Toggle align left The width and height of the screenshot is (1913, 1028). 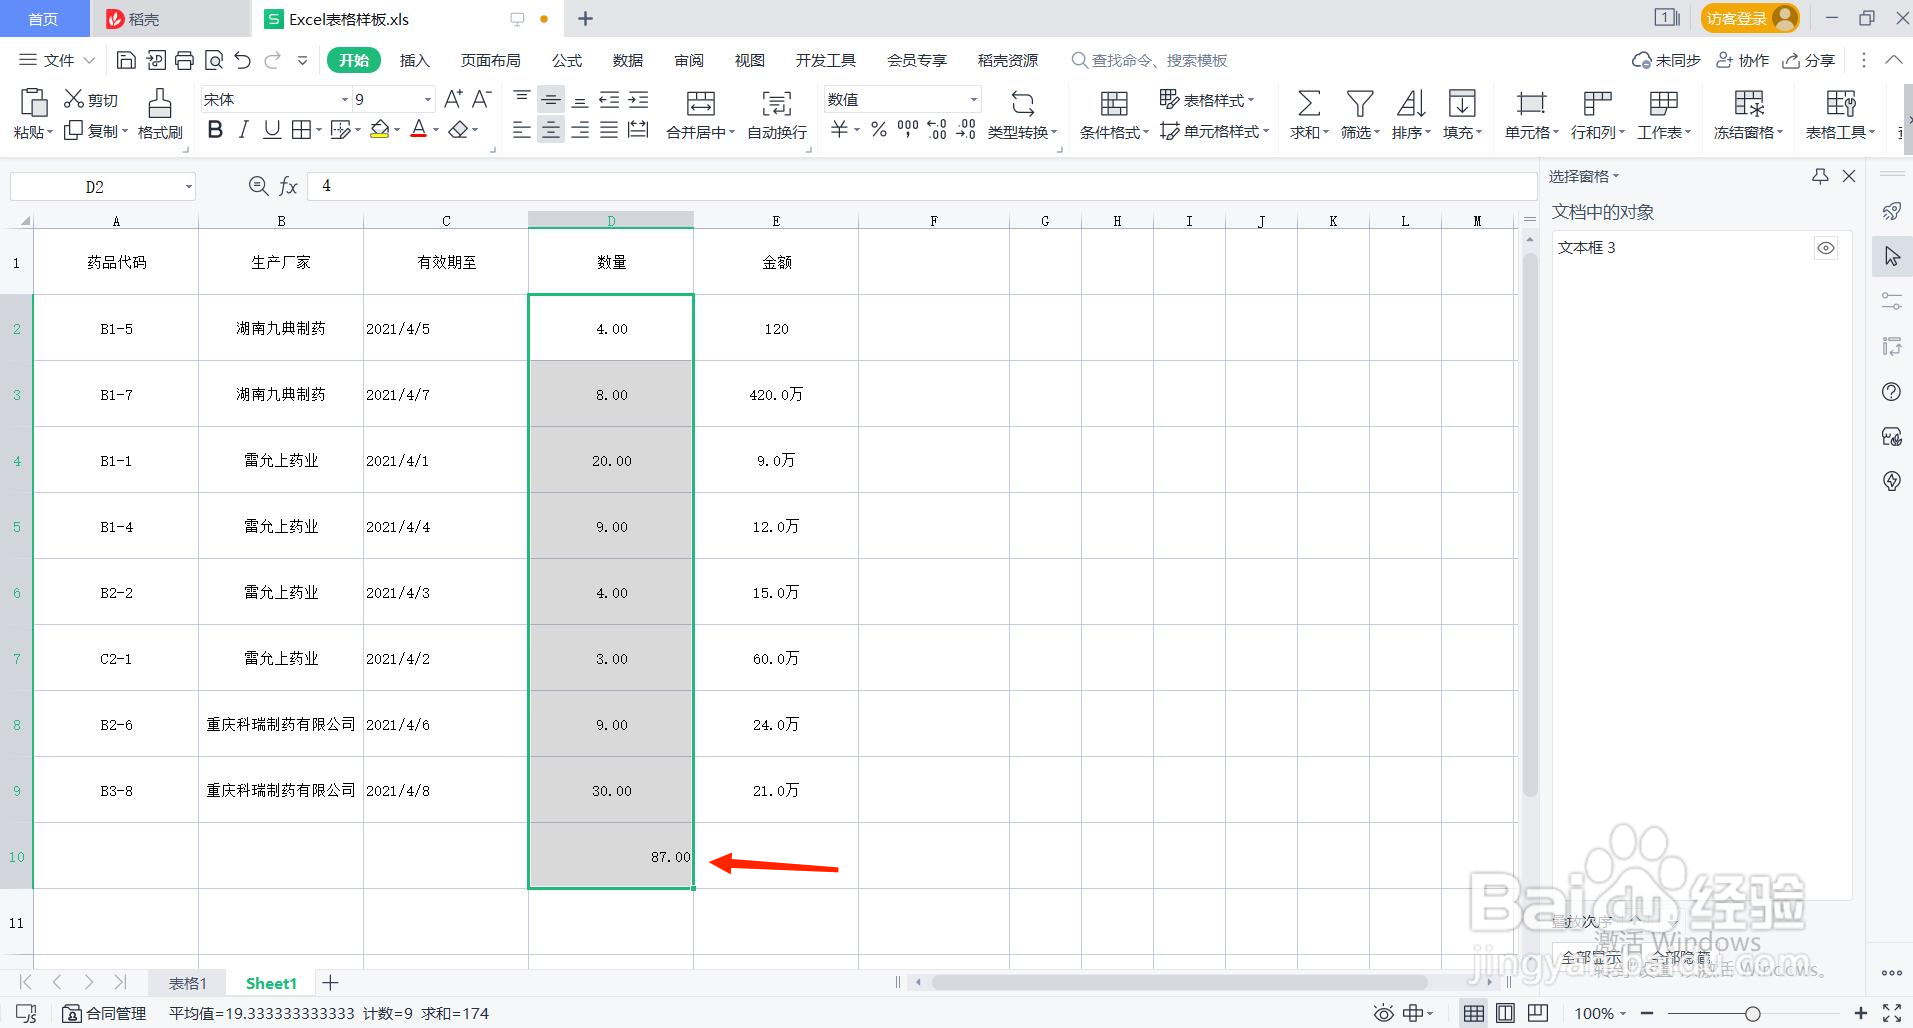point(522,130)
